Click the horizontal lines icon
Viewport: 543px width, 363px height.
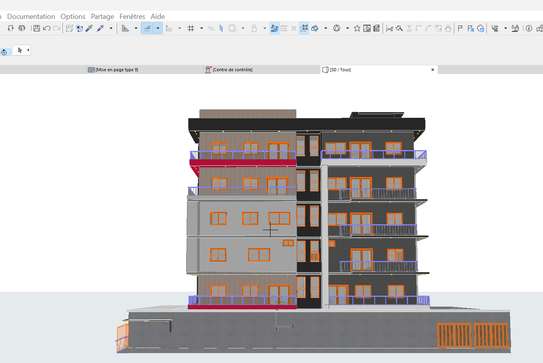click(284, 28)
